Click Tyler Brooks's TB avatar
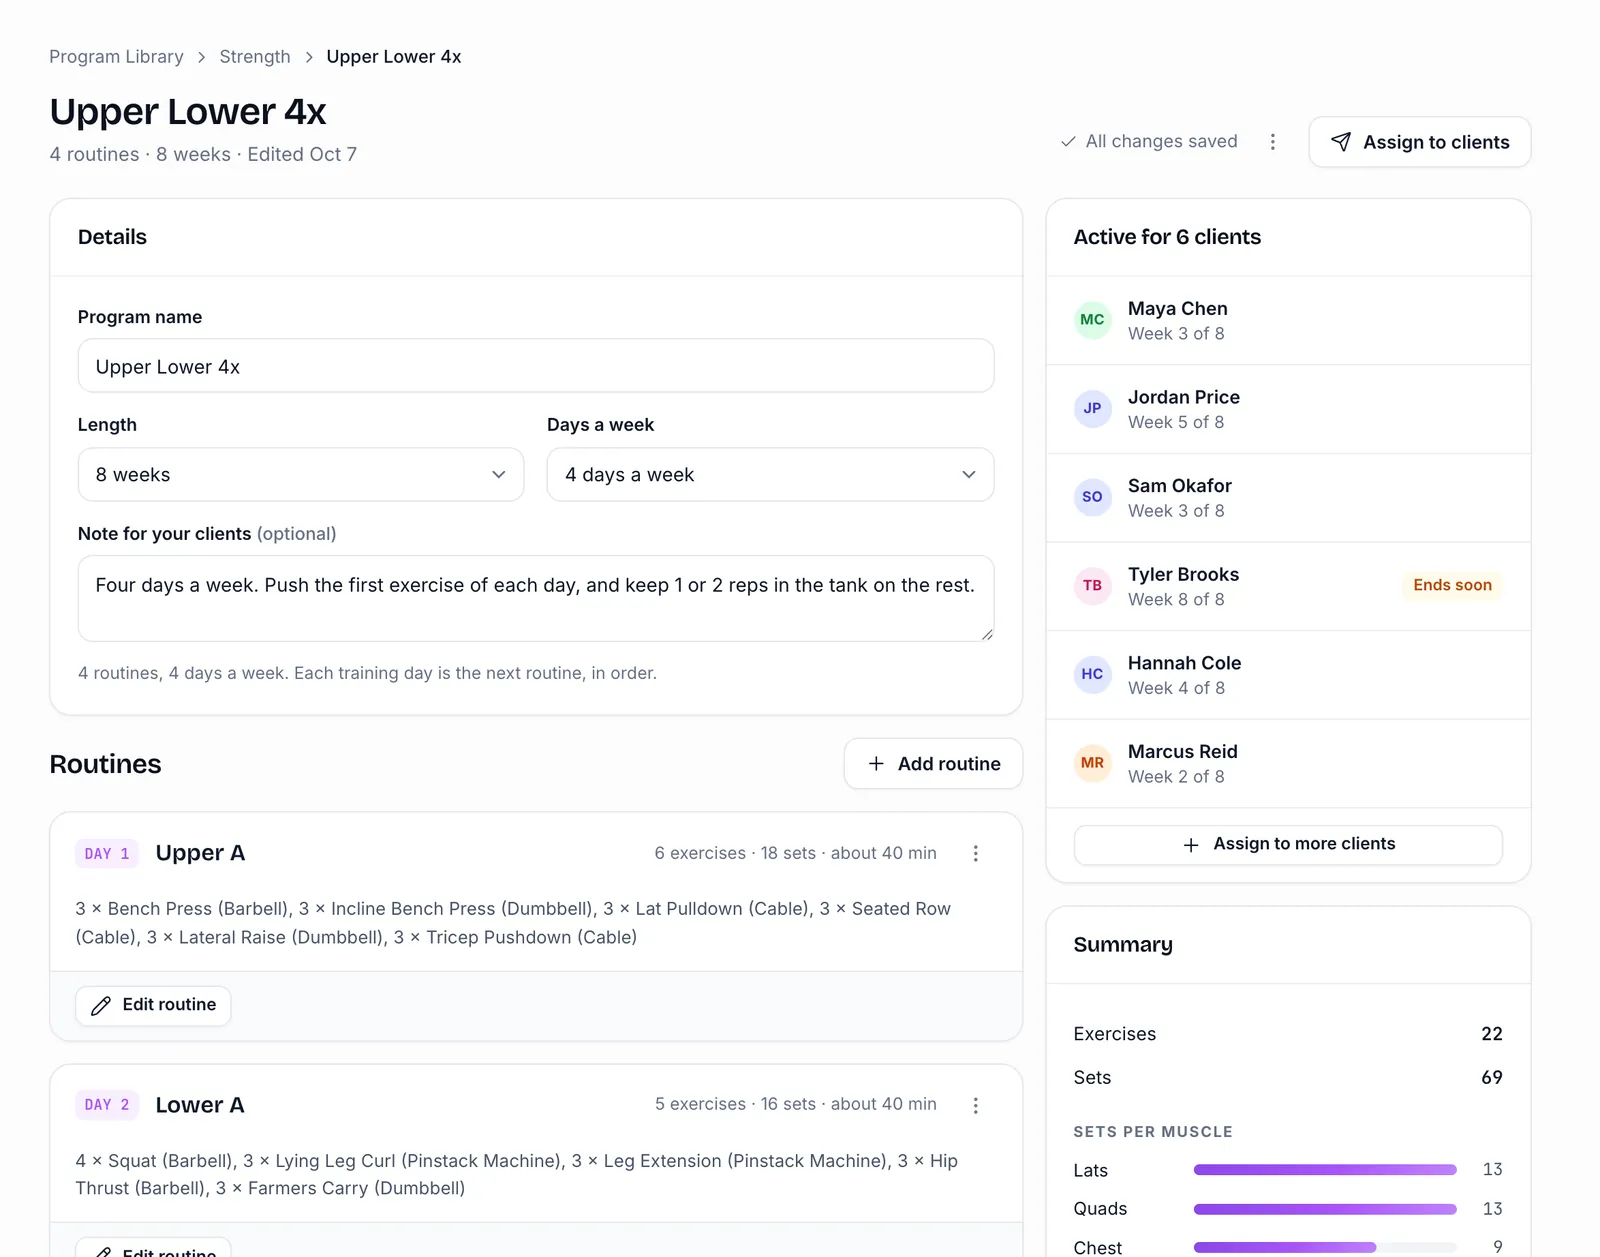 1092,586
